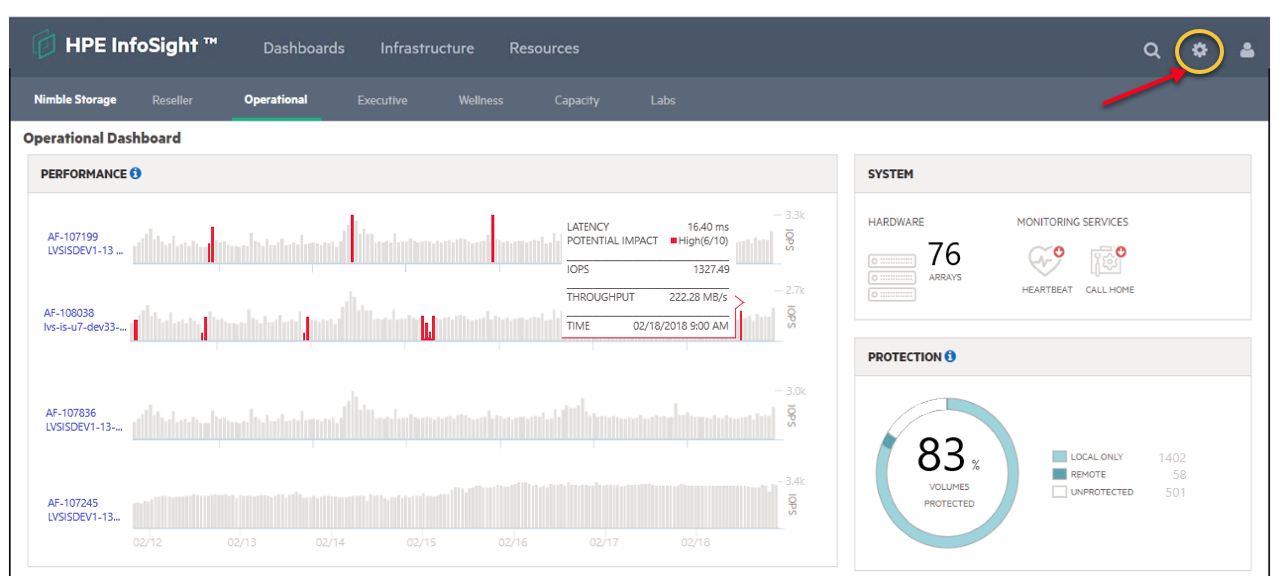Switch to the Capacity tab
The width and height of the screenshot is (1283, 577).
(577, 100)
